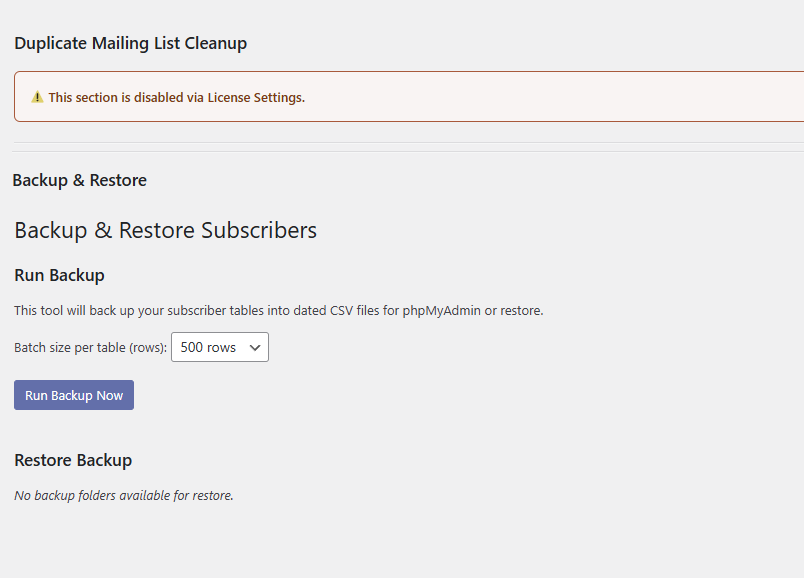The height and width of the screenshot is (578, 804).
Task: Click the warning icon in the disabled notice
Action: tap(37, 97)
